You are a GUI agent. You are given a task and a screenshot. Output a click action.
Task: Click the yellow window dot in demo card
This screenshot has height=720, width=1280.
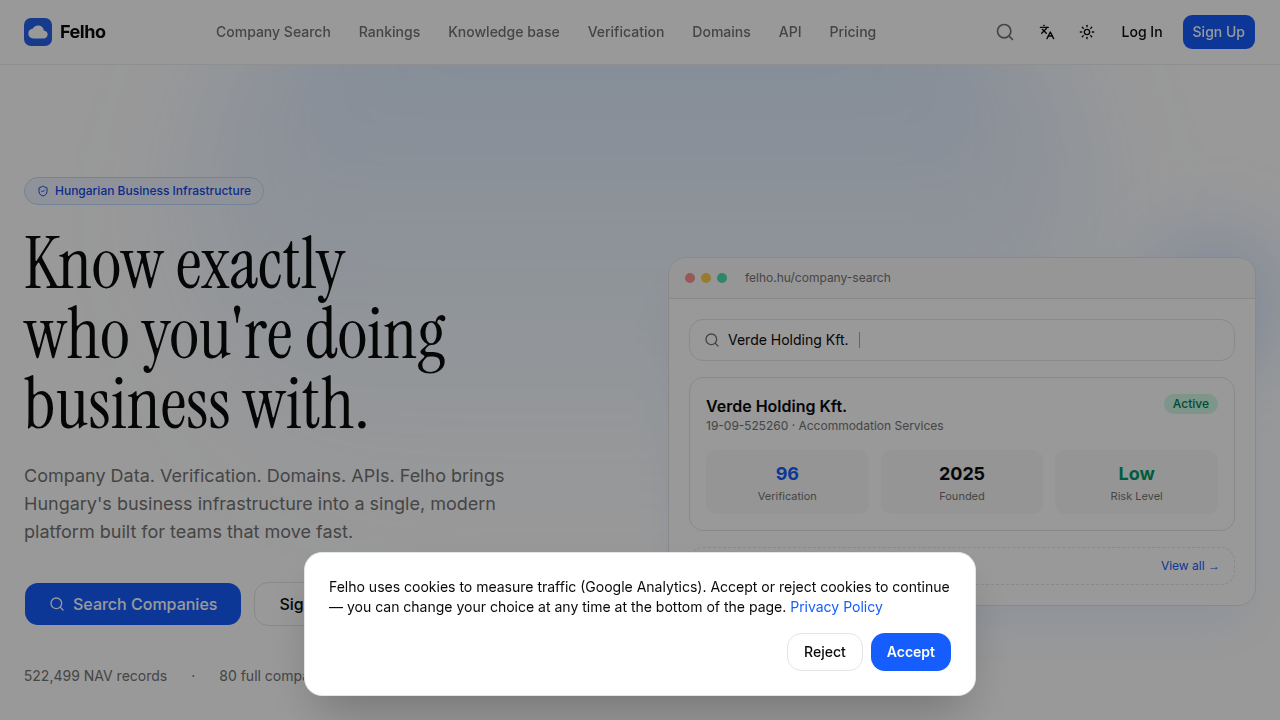(x=706, y=278)
